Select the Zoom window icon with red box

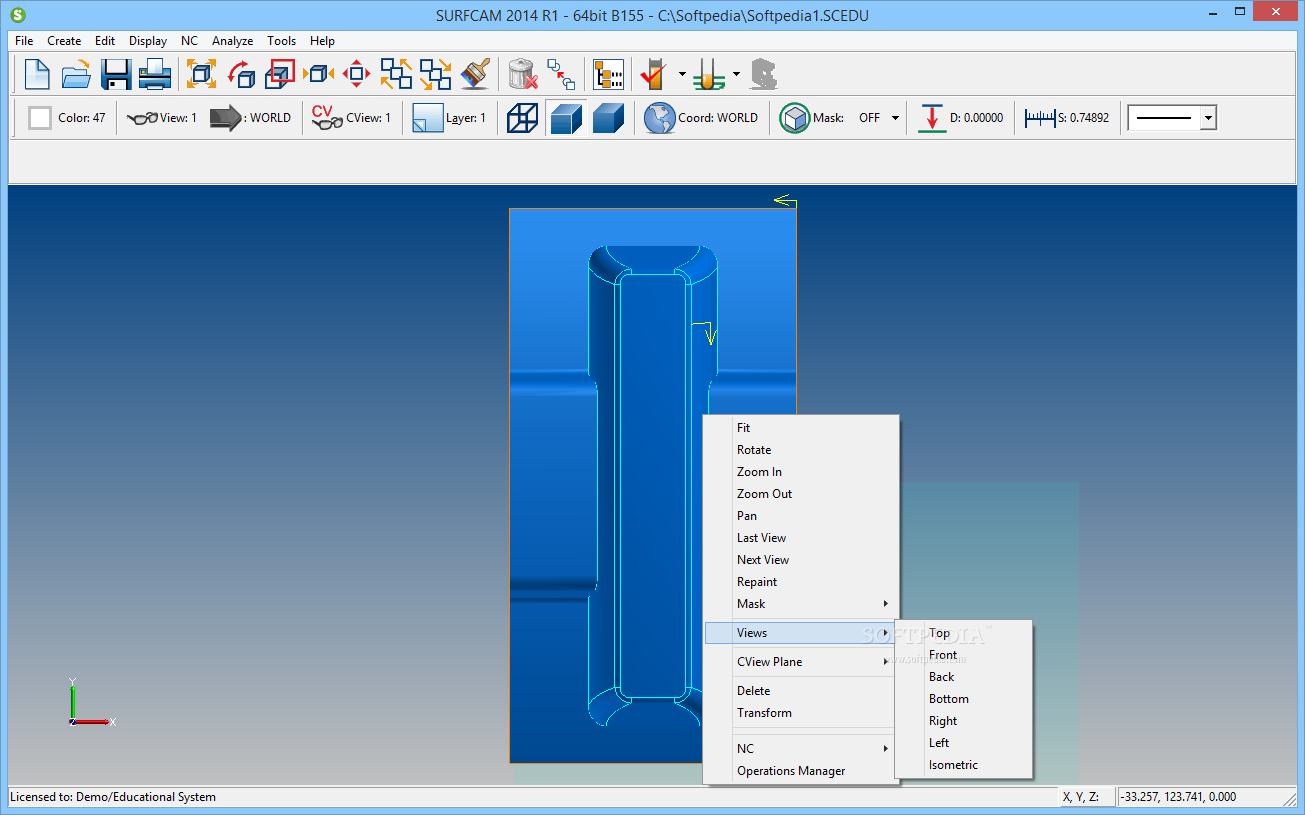[280, 74]
